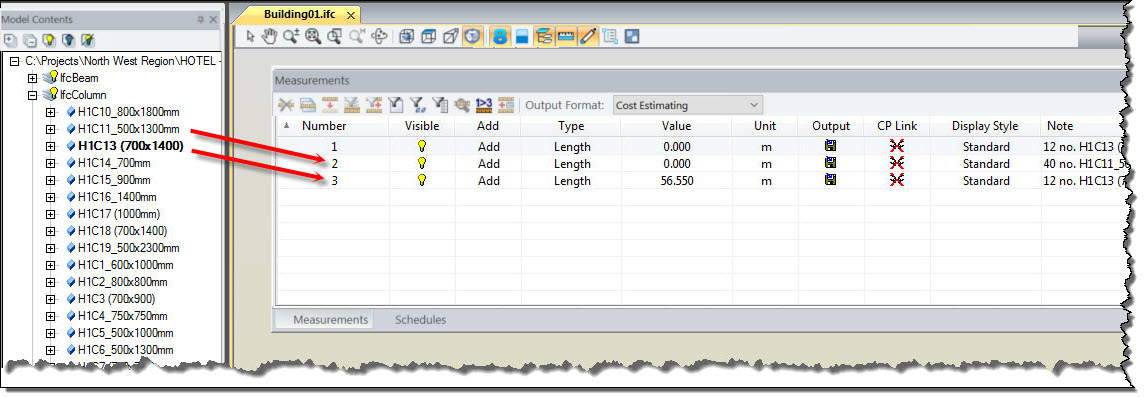Select the wireframe cube view icon

429,36
